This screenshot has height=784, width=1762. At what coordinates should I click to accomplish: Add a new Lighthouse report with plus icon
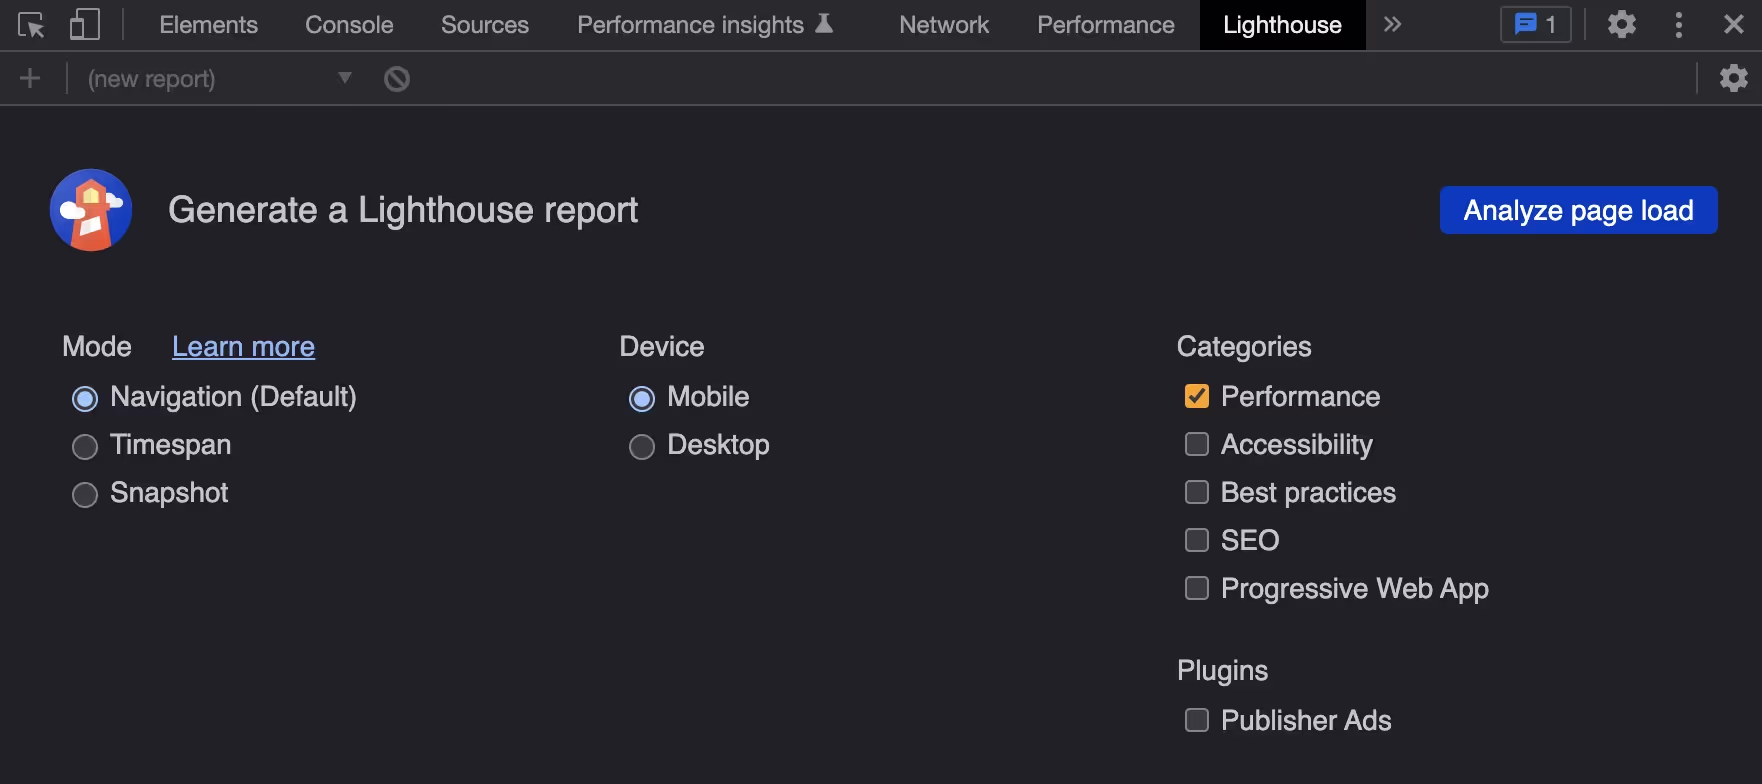click(x=30, y=78)
